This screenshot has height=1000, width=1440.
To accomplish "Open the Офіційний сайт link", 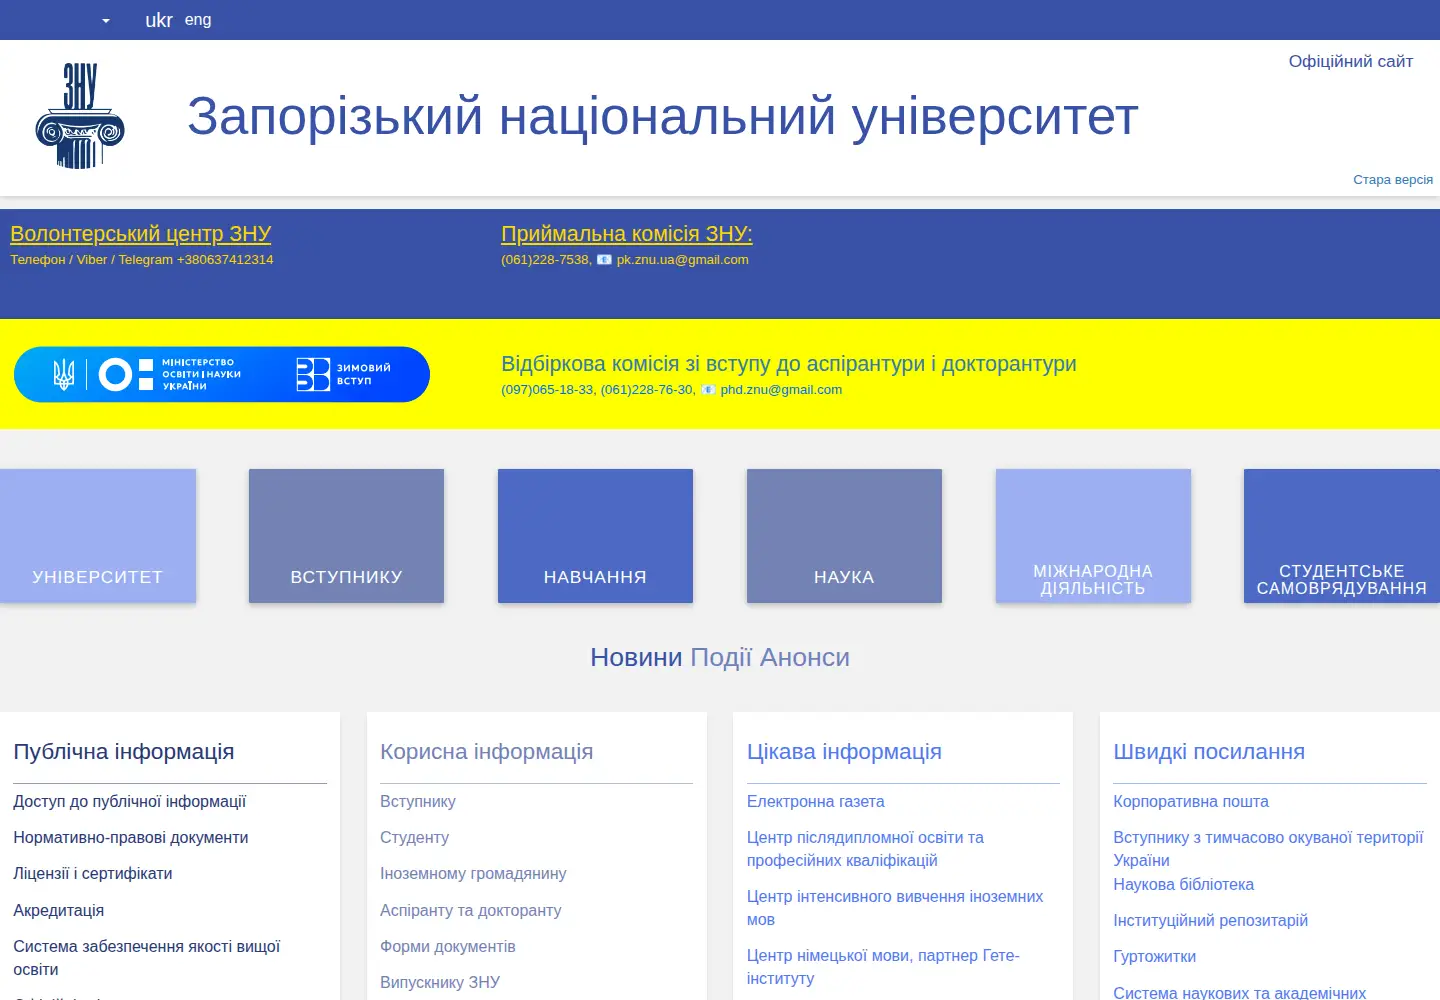I will point(1351,62).
